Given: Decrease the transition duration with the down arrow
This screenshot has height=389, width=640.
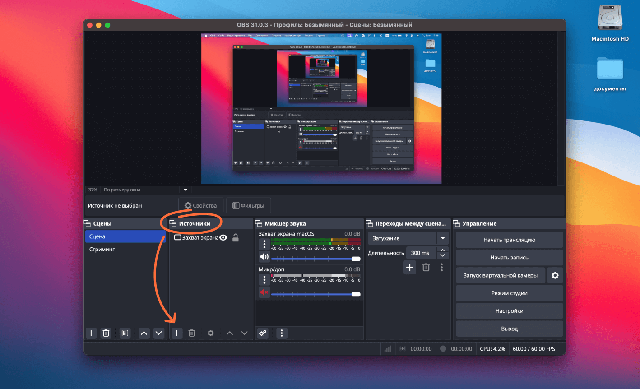Looking at the screenshot, I should pos(443,256).
